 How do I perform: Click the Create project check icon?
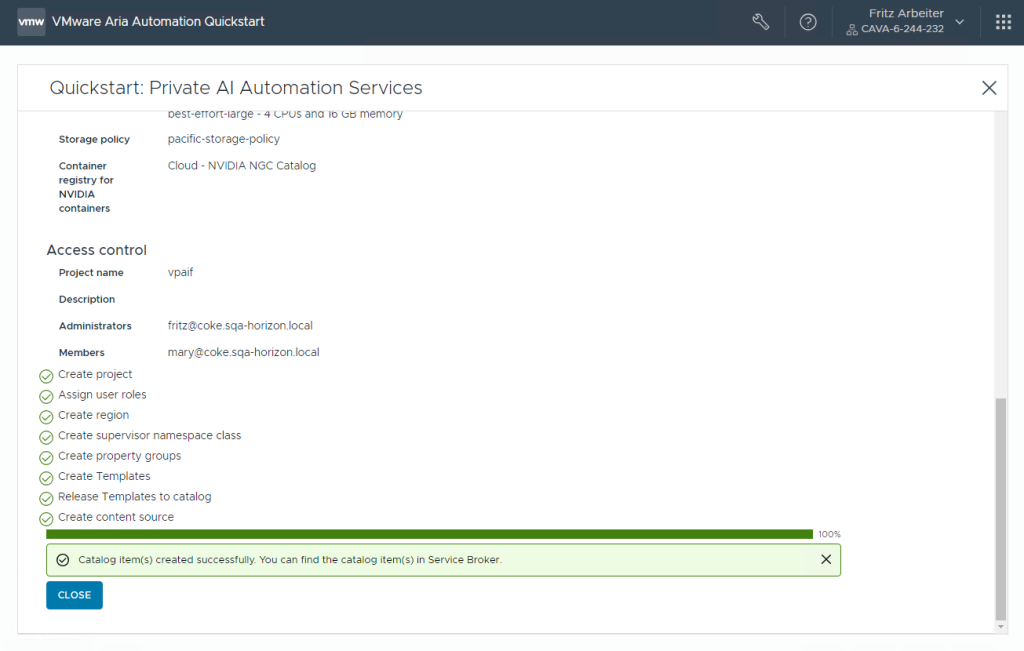(x=46, y=376)
